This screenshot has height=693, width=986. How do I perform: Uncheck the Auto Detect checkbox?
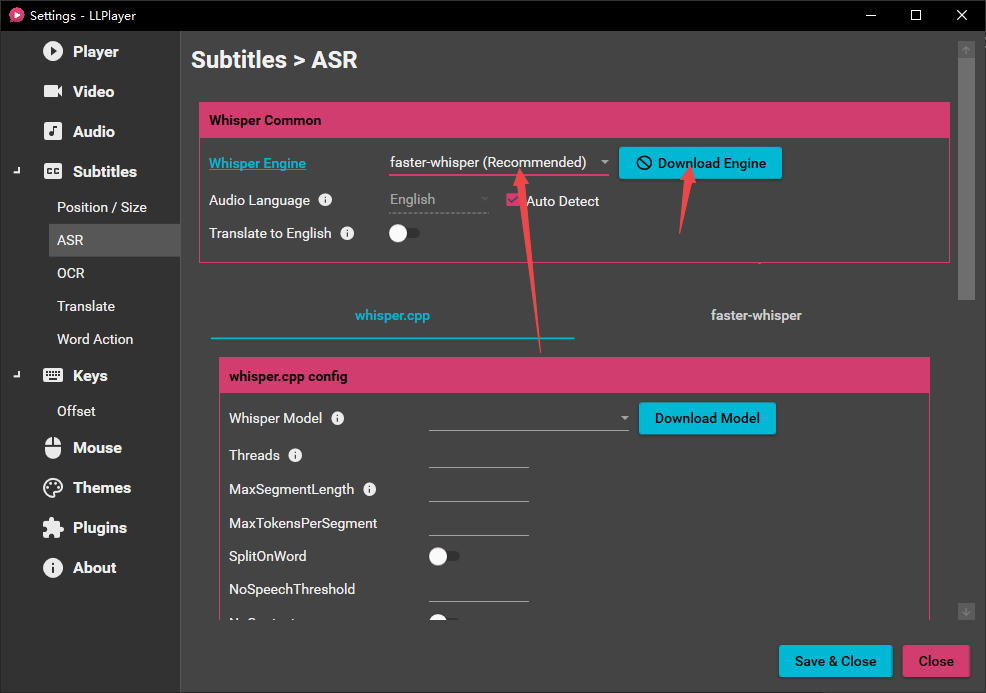click(514, 200)
